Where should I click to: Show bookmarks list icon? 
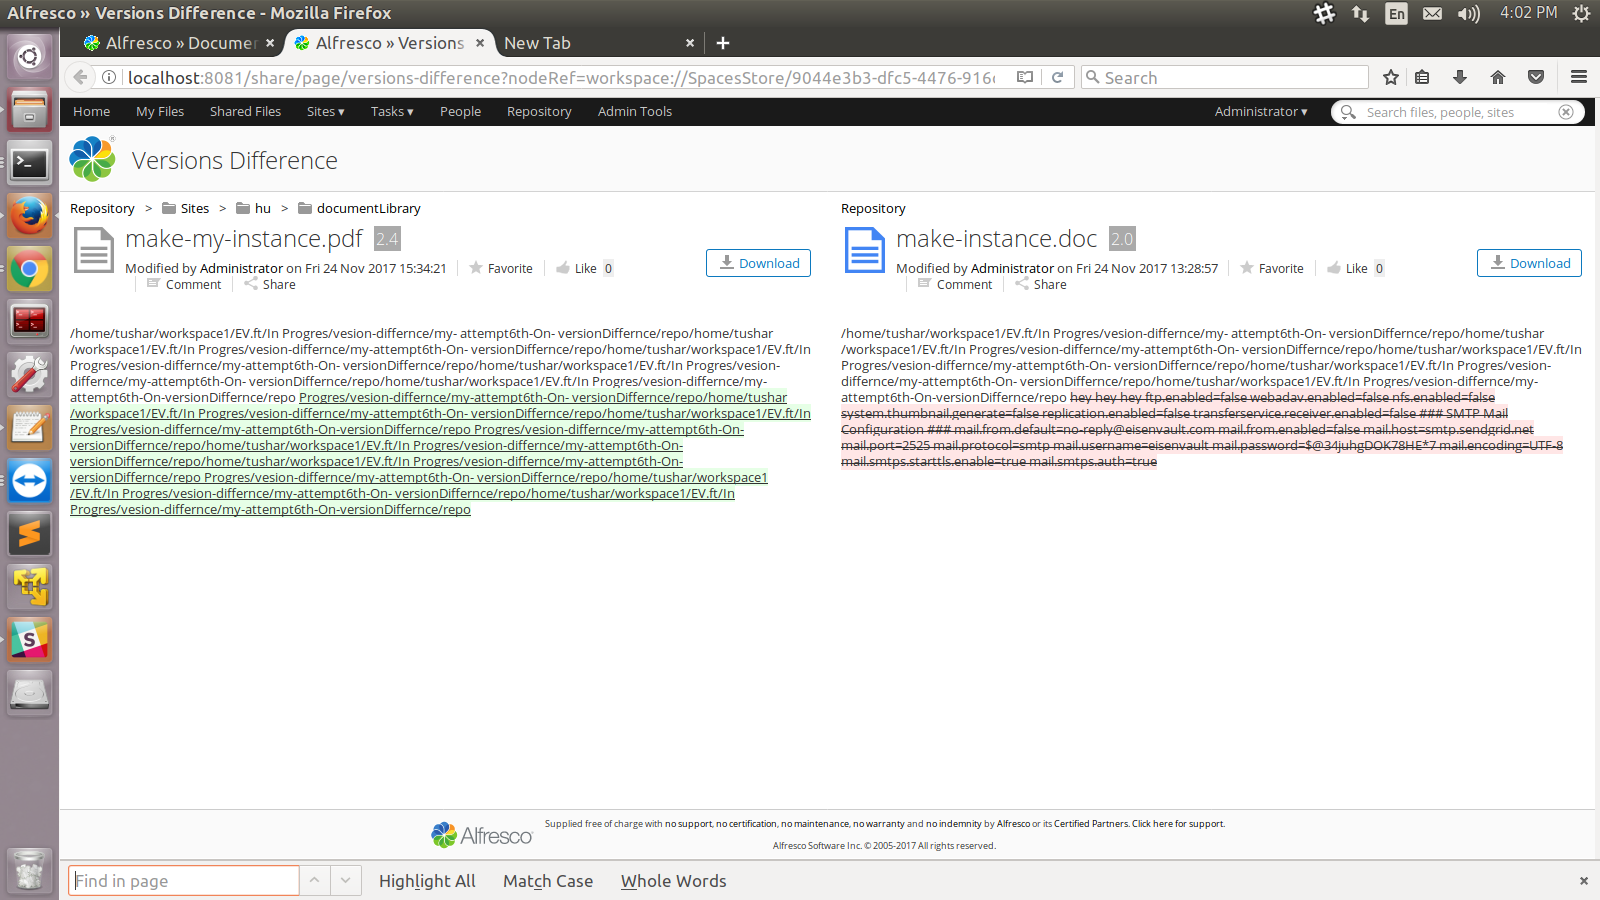tap(1422, 77)
